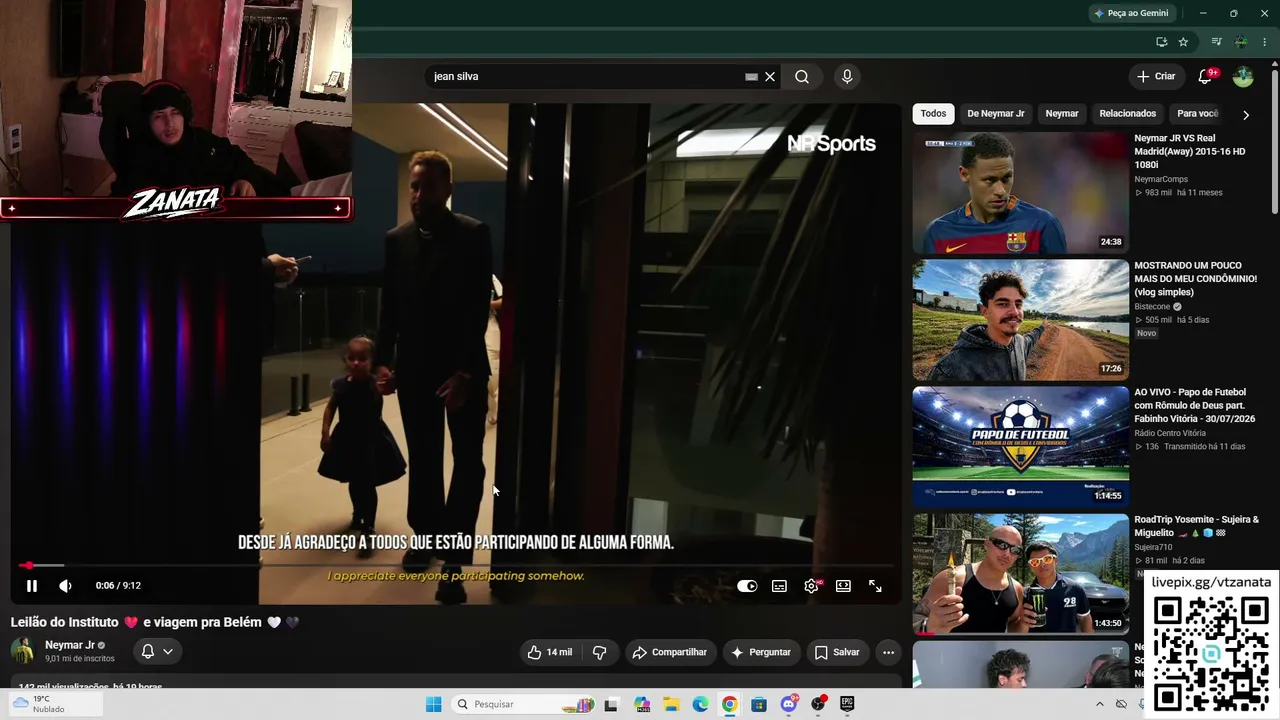Submit search with the magnifier button
The width and height of the screenshot is (1280, 720).
click(802, 77)
